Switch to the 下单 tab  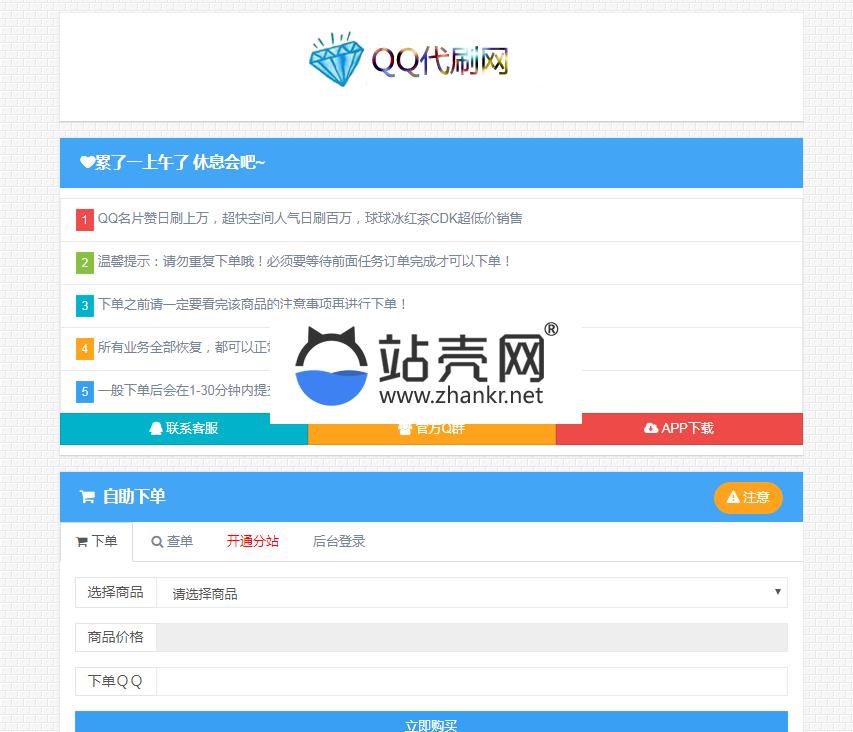pyautogui.click(x=97, y=542)
